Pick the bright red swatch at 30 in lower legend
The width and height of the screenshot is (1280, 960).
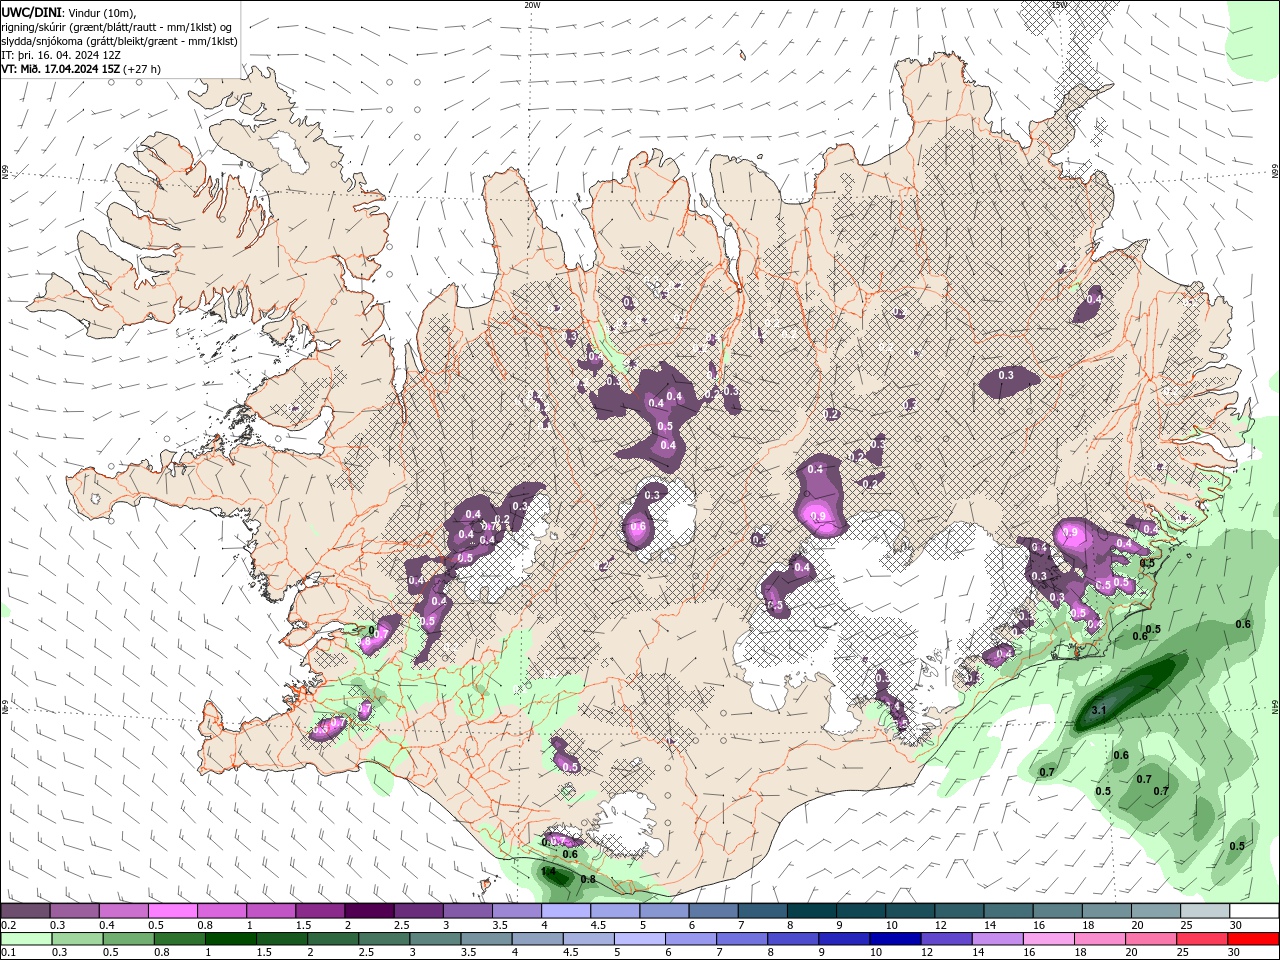pyautogui.click(x=1251, y=939)
